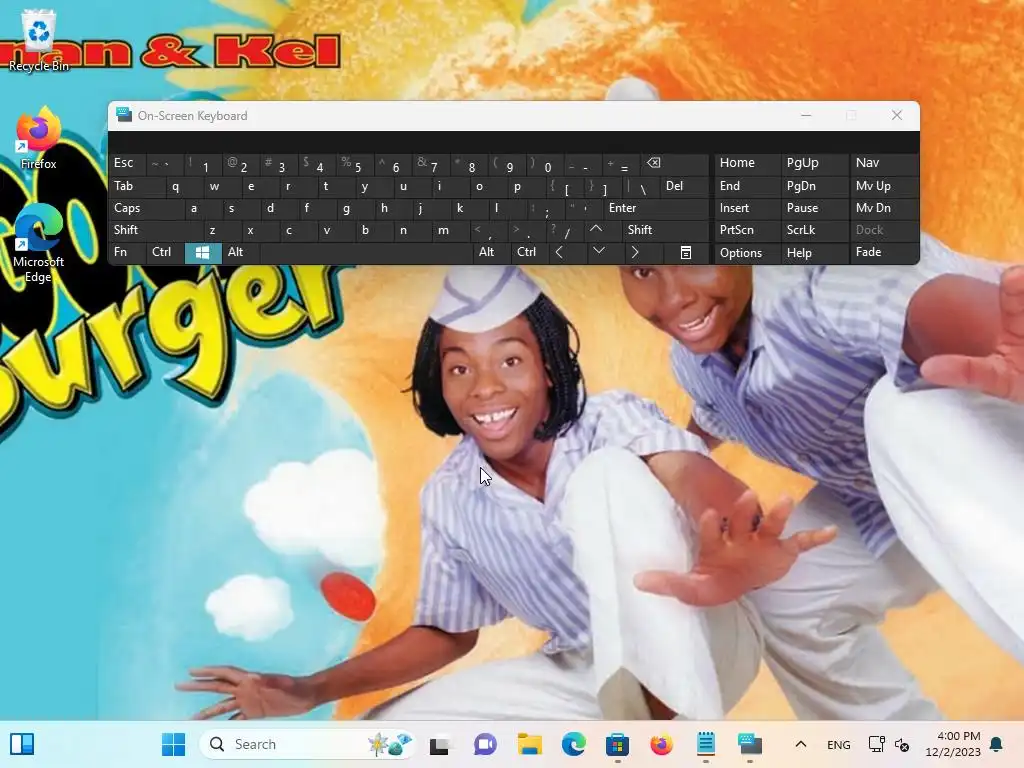Screen dimensions: 1024x768
Task: Click the Options key
Action: click(x=747, y=253)
